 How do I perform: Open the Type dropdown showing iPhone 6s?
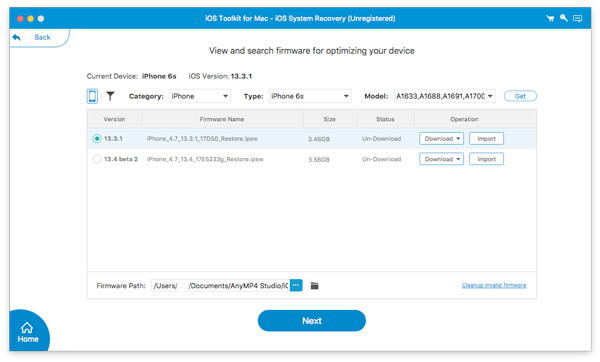tap(310, 96)
